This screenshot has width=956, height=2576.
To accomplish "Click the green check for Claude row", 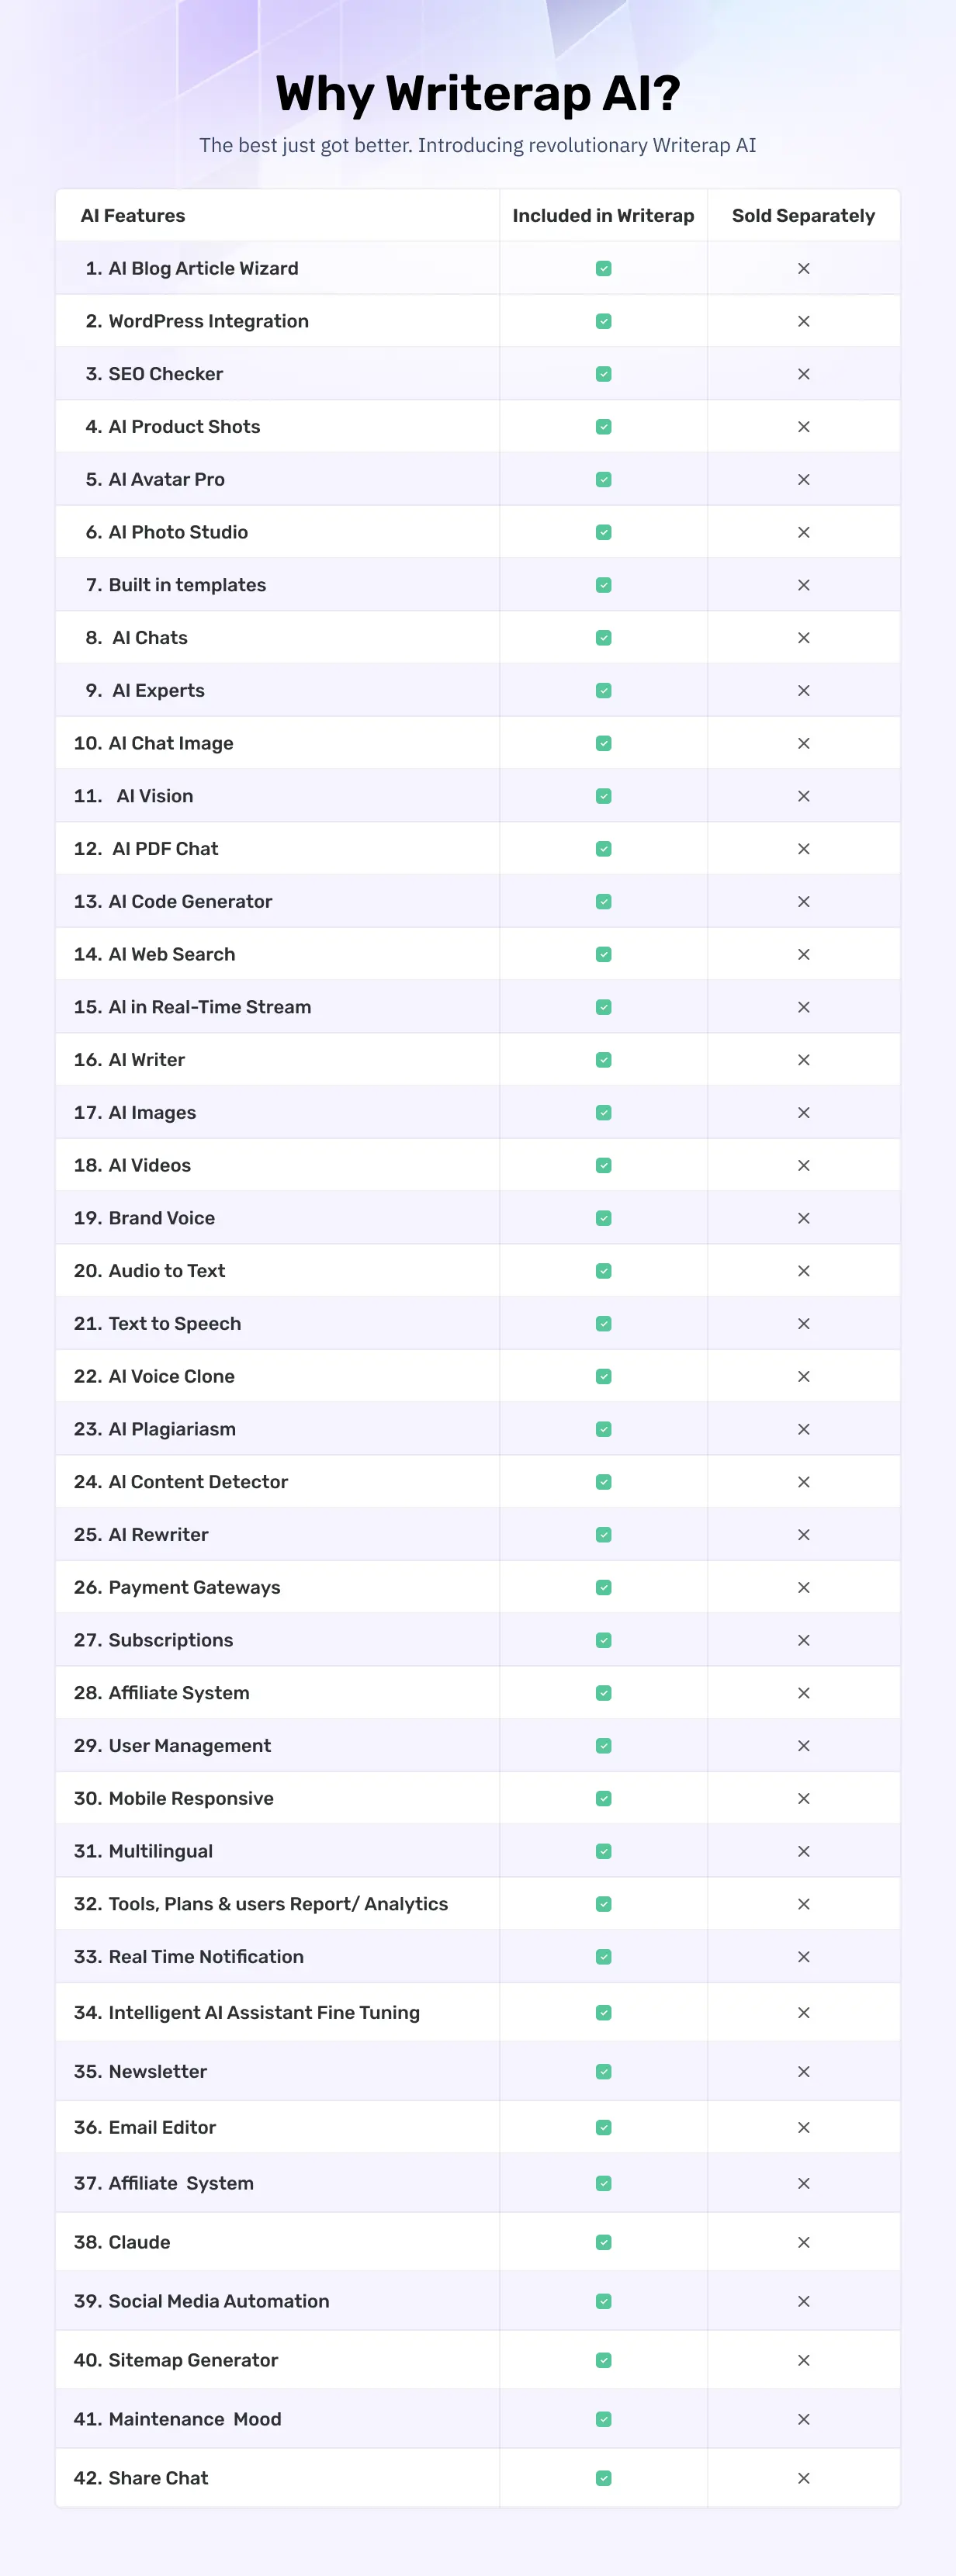I will coord(603,2242).
